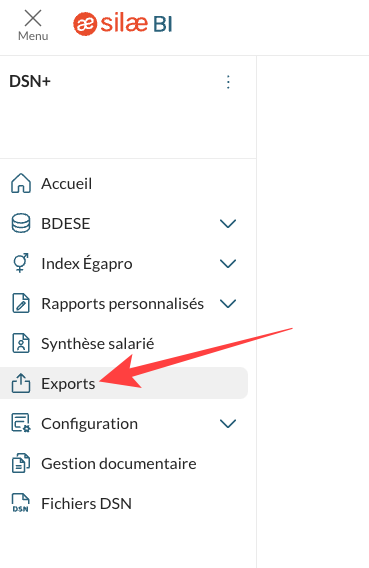Click the Silae BI logo
Image resolution: width=369 pixels, height=568 pixels.
click(x=123, y=24)
